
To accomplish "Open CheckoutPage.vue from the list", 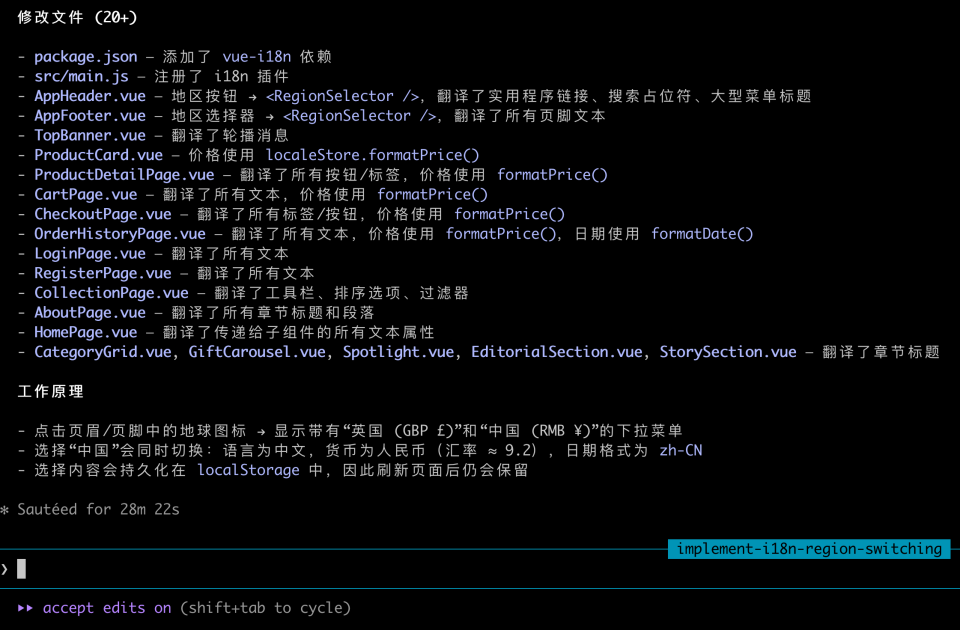I will point(103,214).
